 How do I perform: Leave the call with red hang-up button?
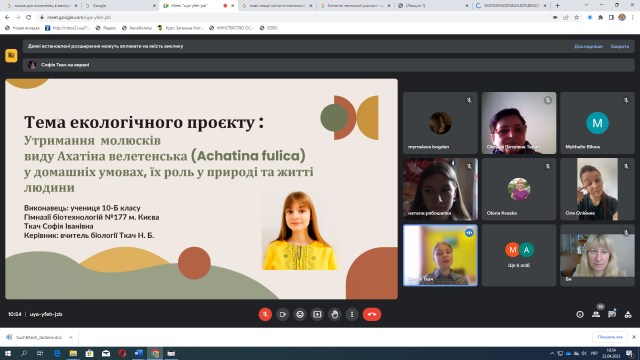pos(372,314)
